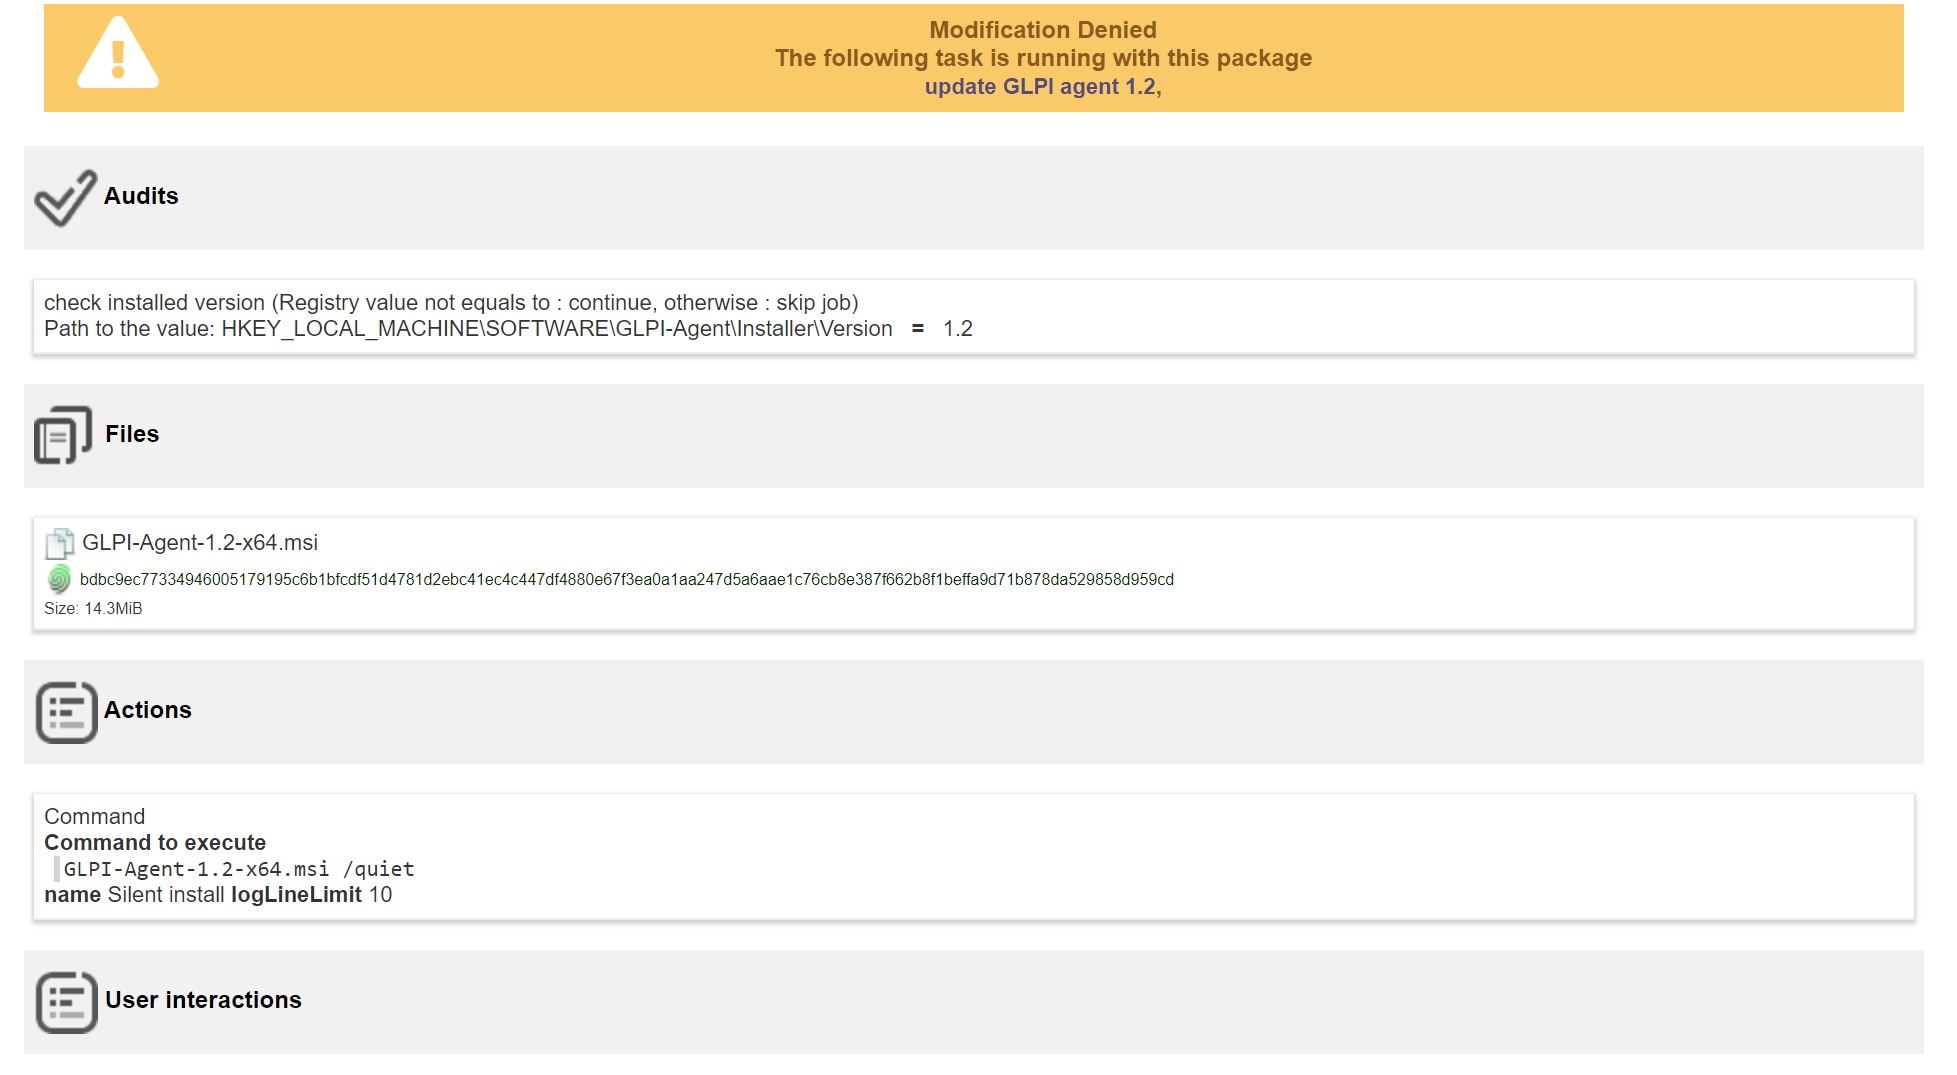The width and height of the screenshot is (1957, 1075).
Task: Switch to the Actions section
Action: [x=148, y=710]
